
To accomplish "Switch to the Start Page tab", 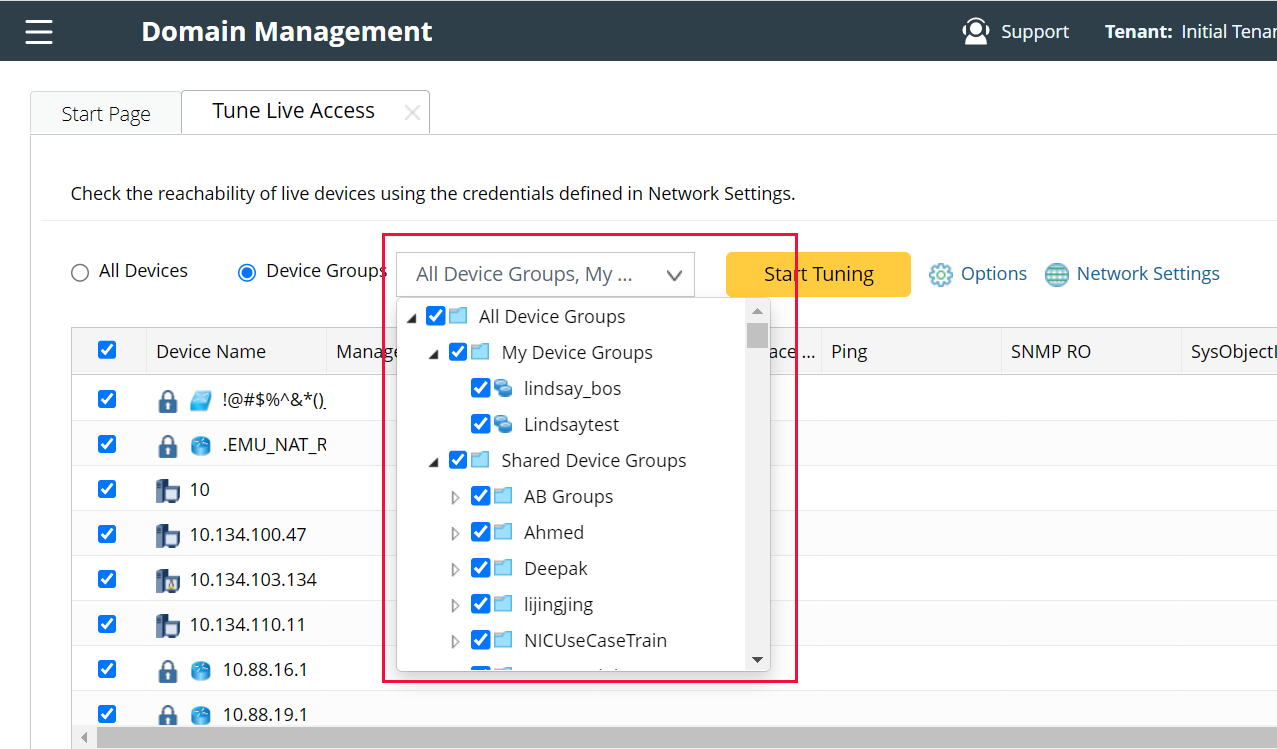I will coord(104,112).
